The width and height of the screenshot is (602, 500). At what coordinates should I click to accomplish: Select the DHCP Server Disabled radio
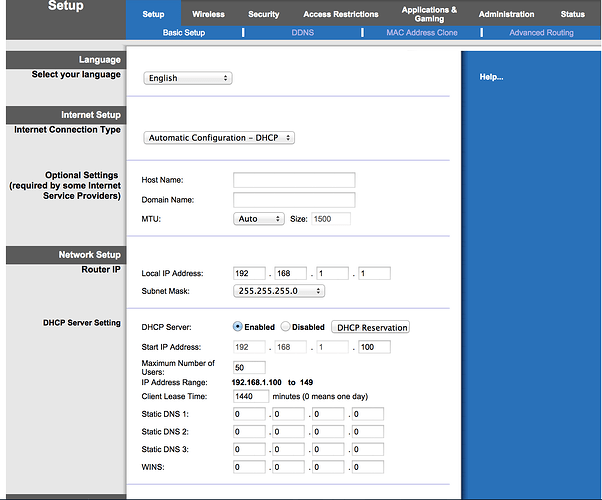tap(285, 326)
